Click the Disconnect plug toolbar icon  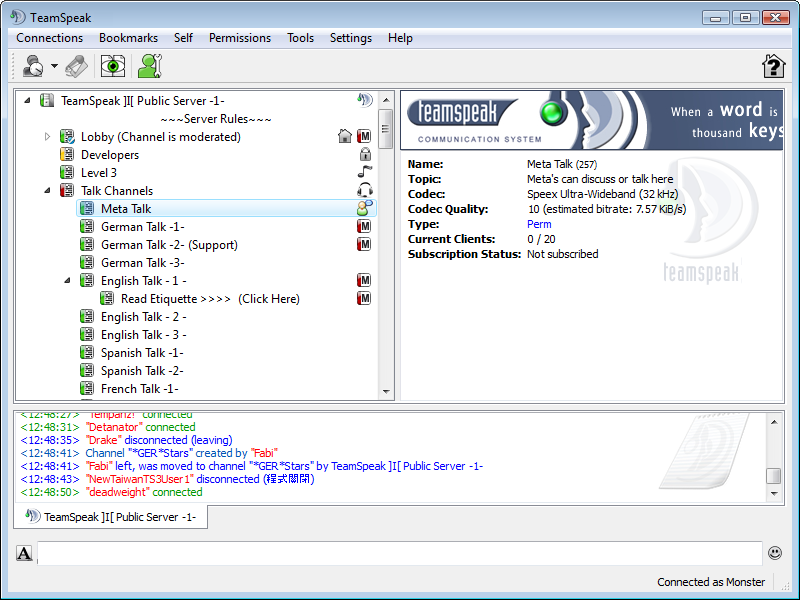point(77,66)
